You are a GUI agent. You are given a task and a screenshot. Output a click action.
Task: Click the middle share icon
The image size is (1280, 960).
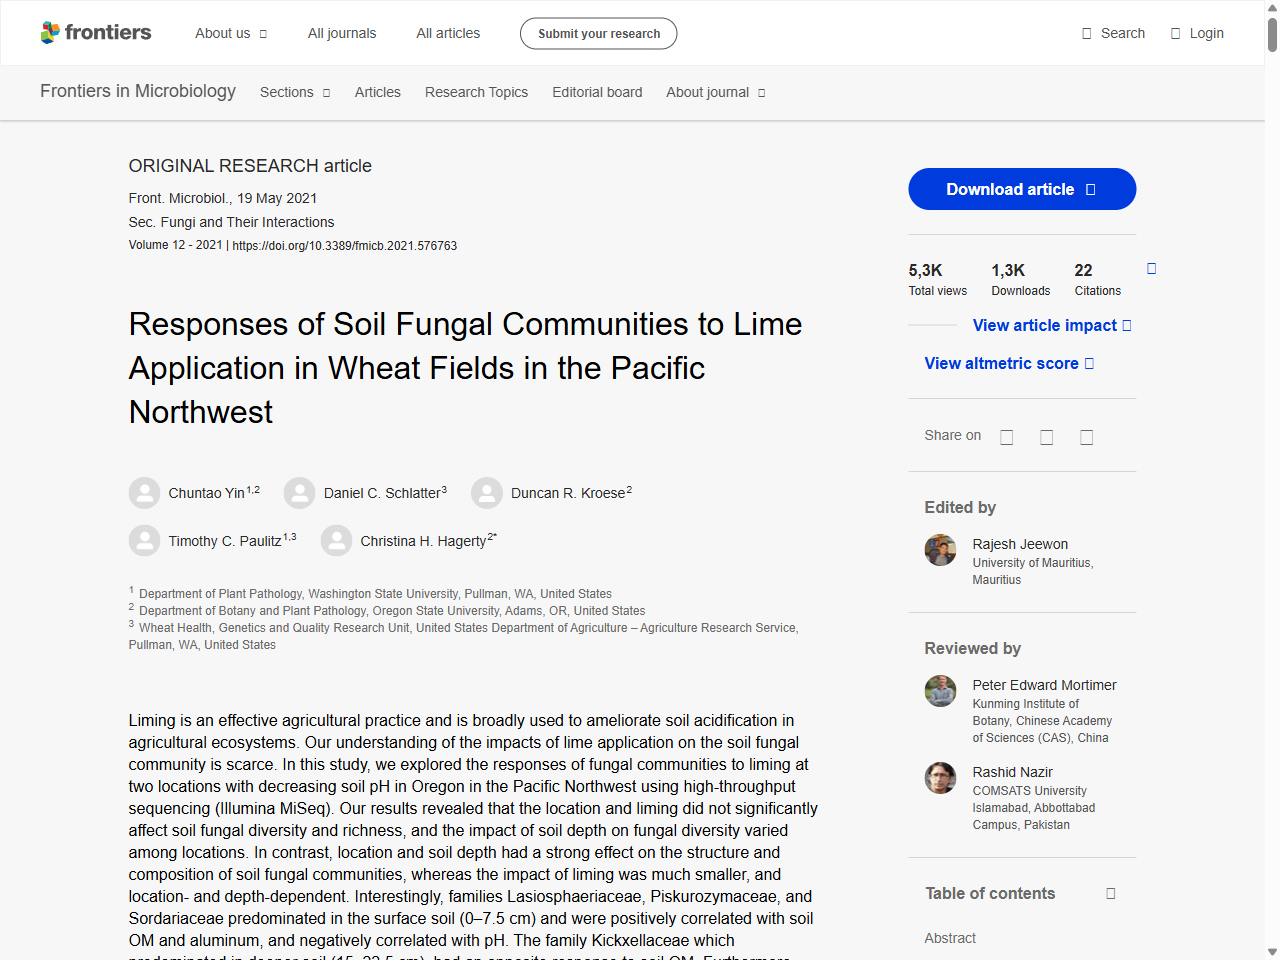point(1046,437)
